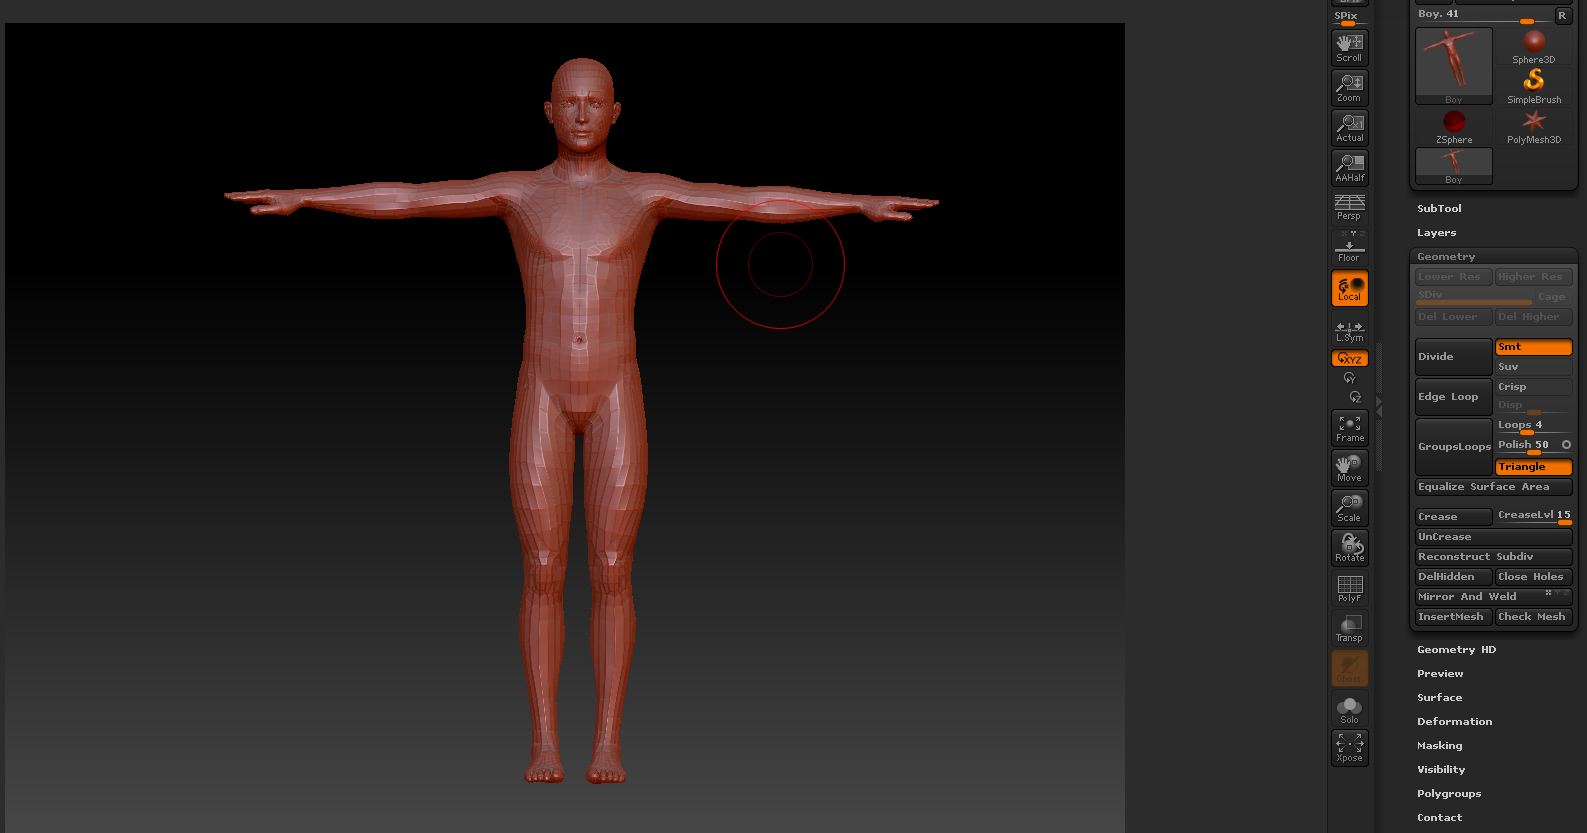Viewport: 1587px width, 833px height.
Task: Open the Contact menu section
Action: click(1439, 818)
